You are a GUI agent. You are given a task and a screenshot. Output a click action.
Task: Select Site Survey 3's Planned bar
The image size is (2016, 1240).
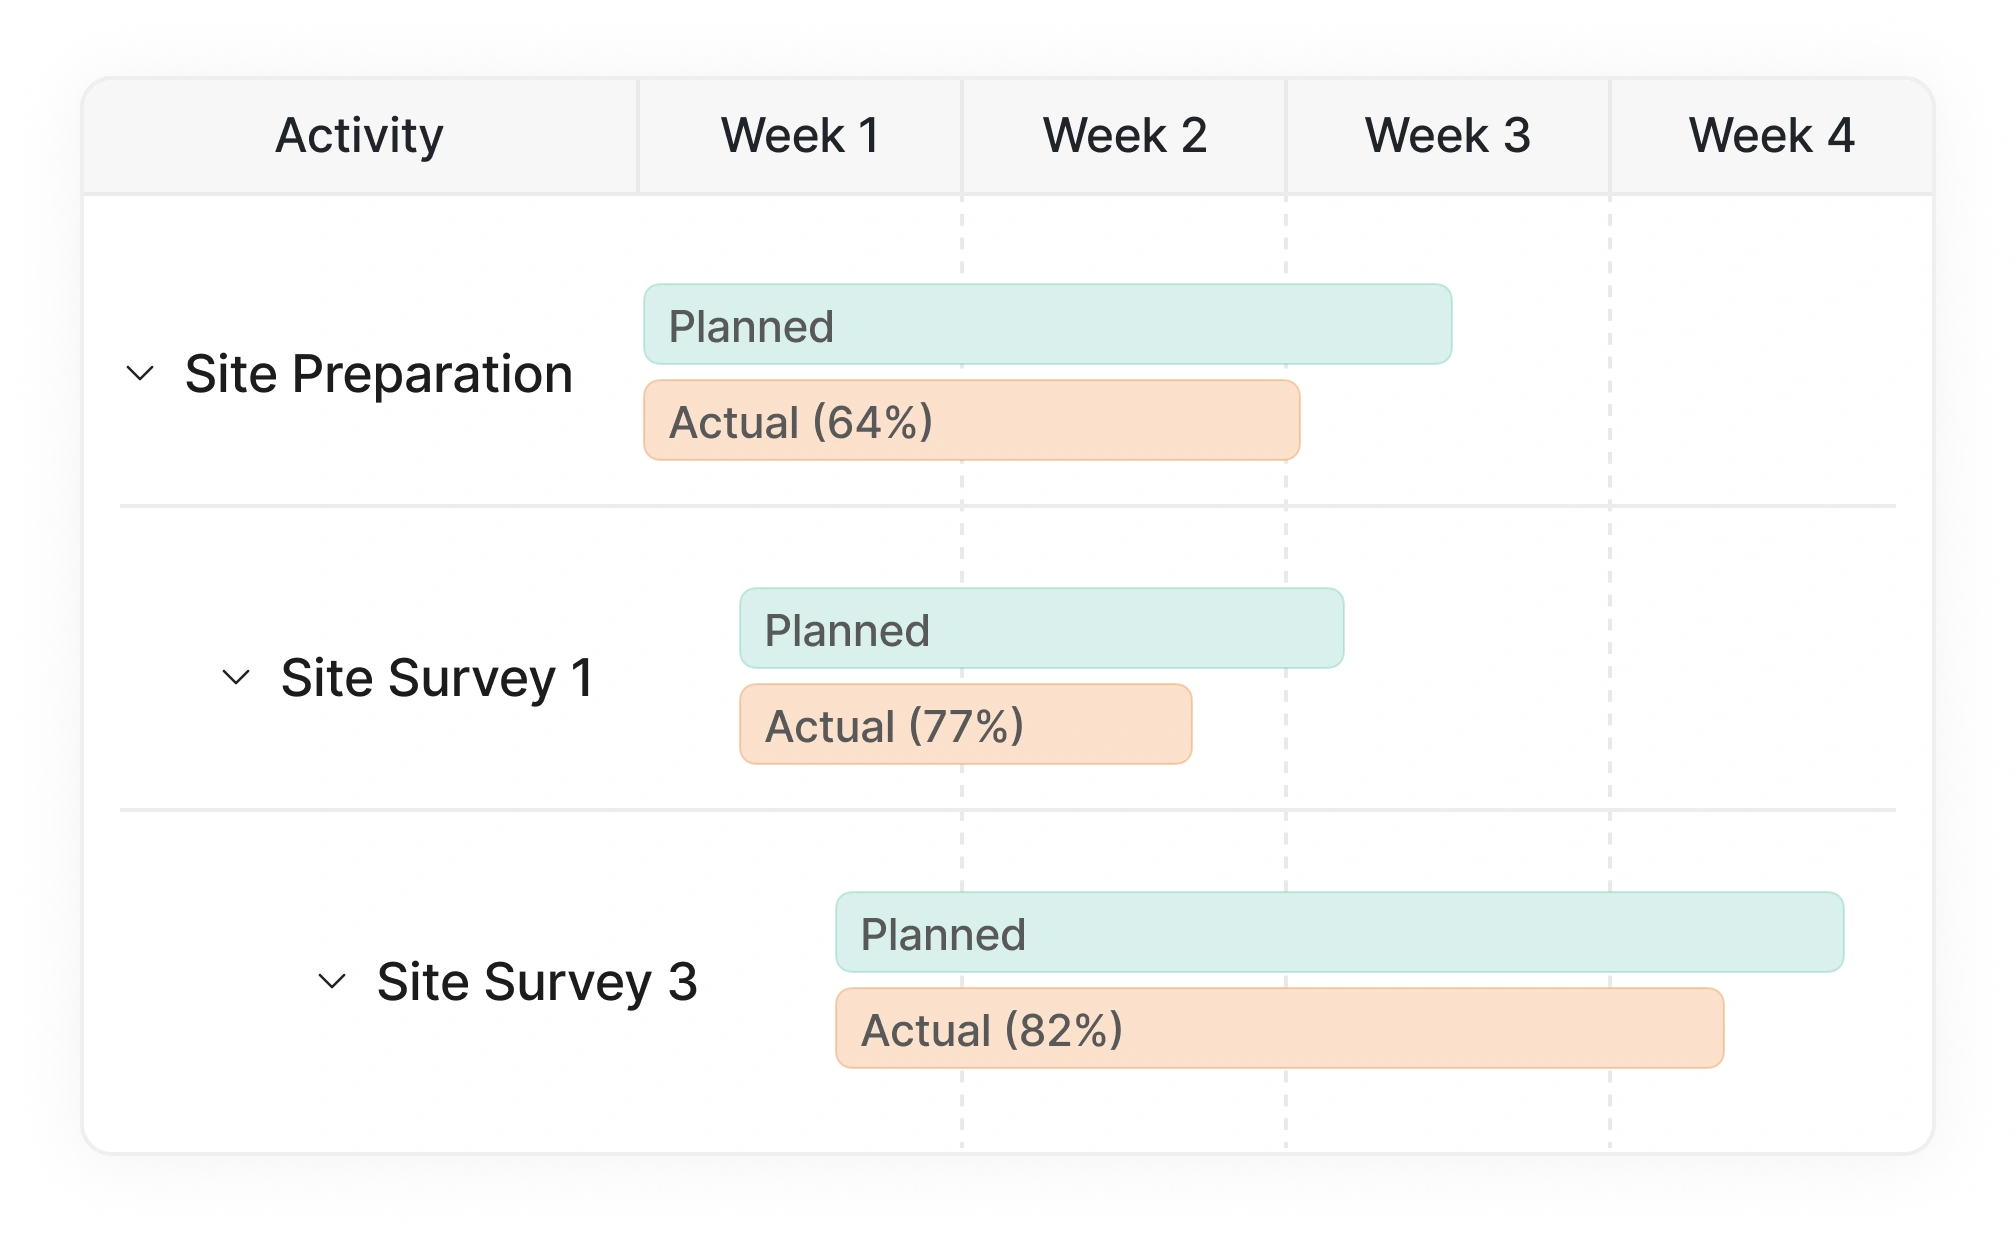tap(1339, 933)
